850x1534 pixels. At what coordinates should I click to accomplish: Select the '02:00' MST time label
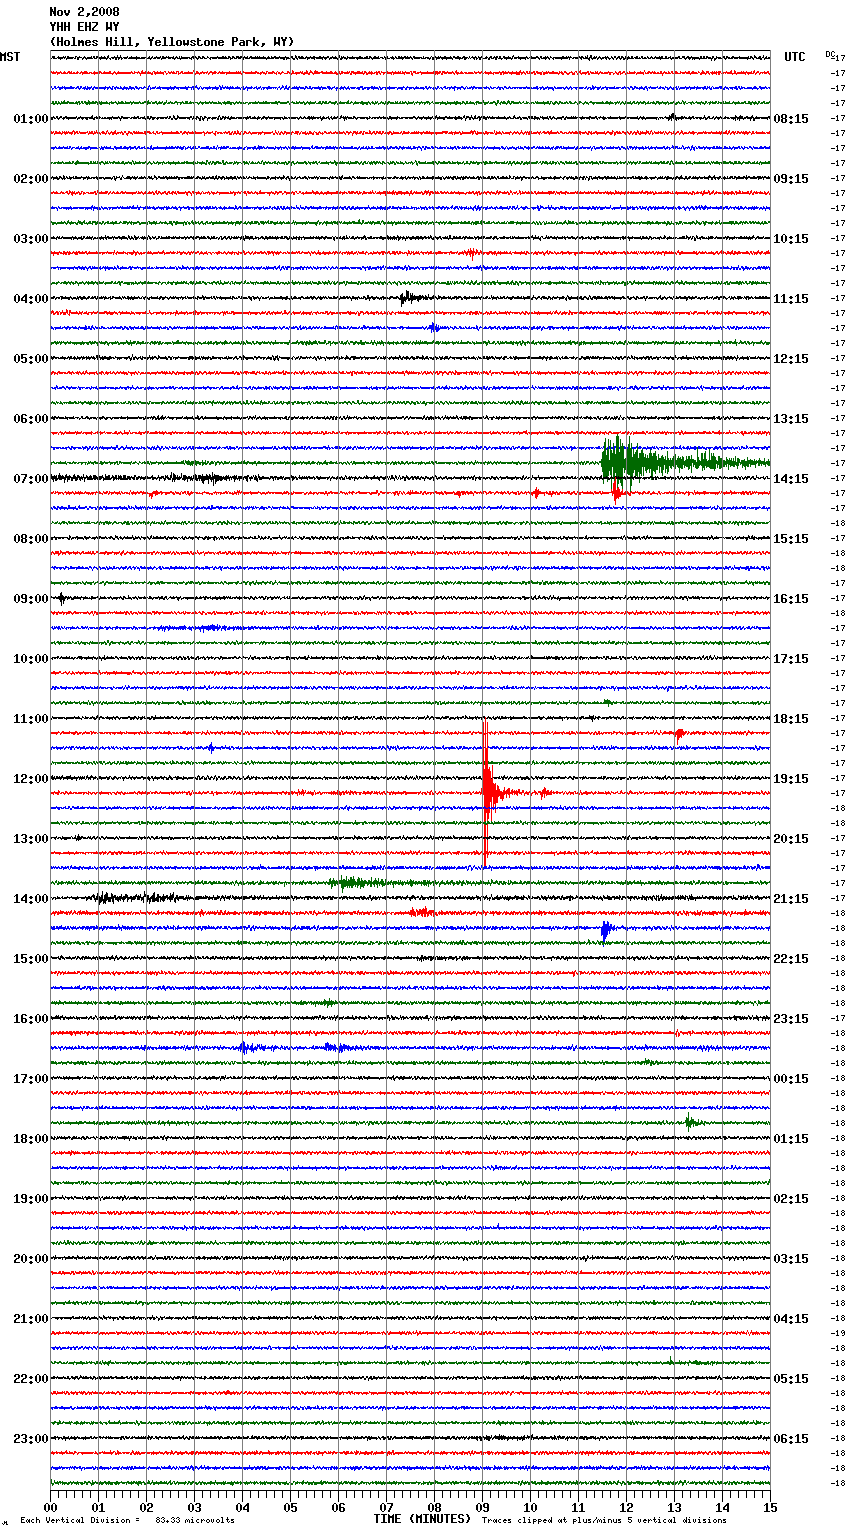(31, 179)
